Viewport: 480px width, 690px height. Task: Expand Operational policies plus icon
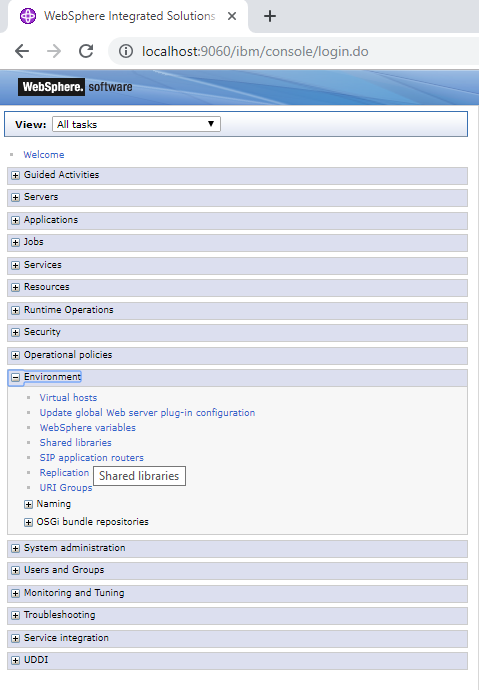(x=15, y=355)
